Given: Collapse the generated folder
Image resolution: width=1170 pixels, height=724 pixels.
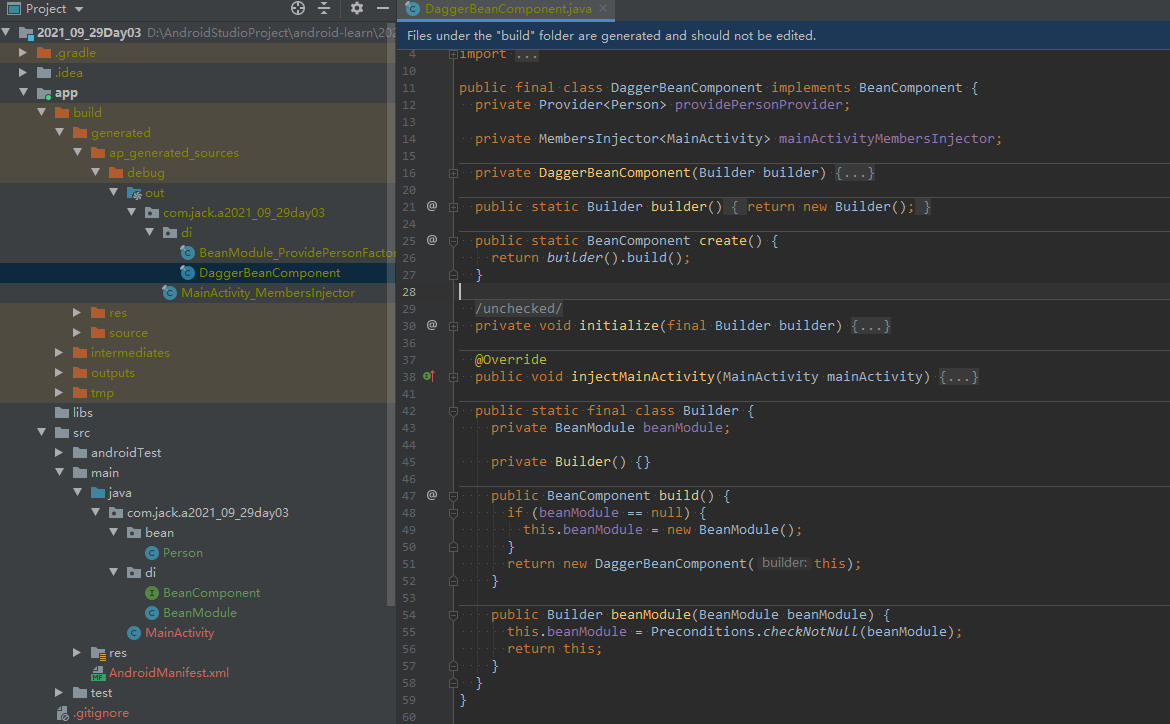Looking at the screenshot, I should click(60, 132).
